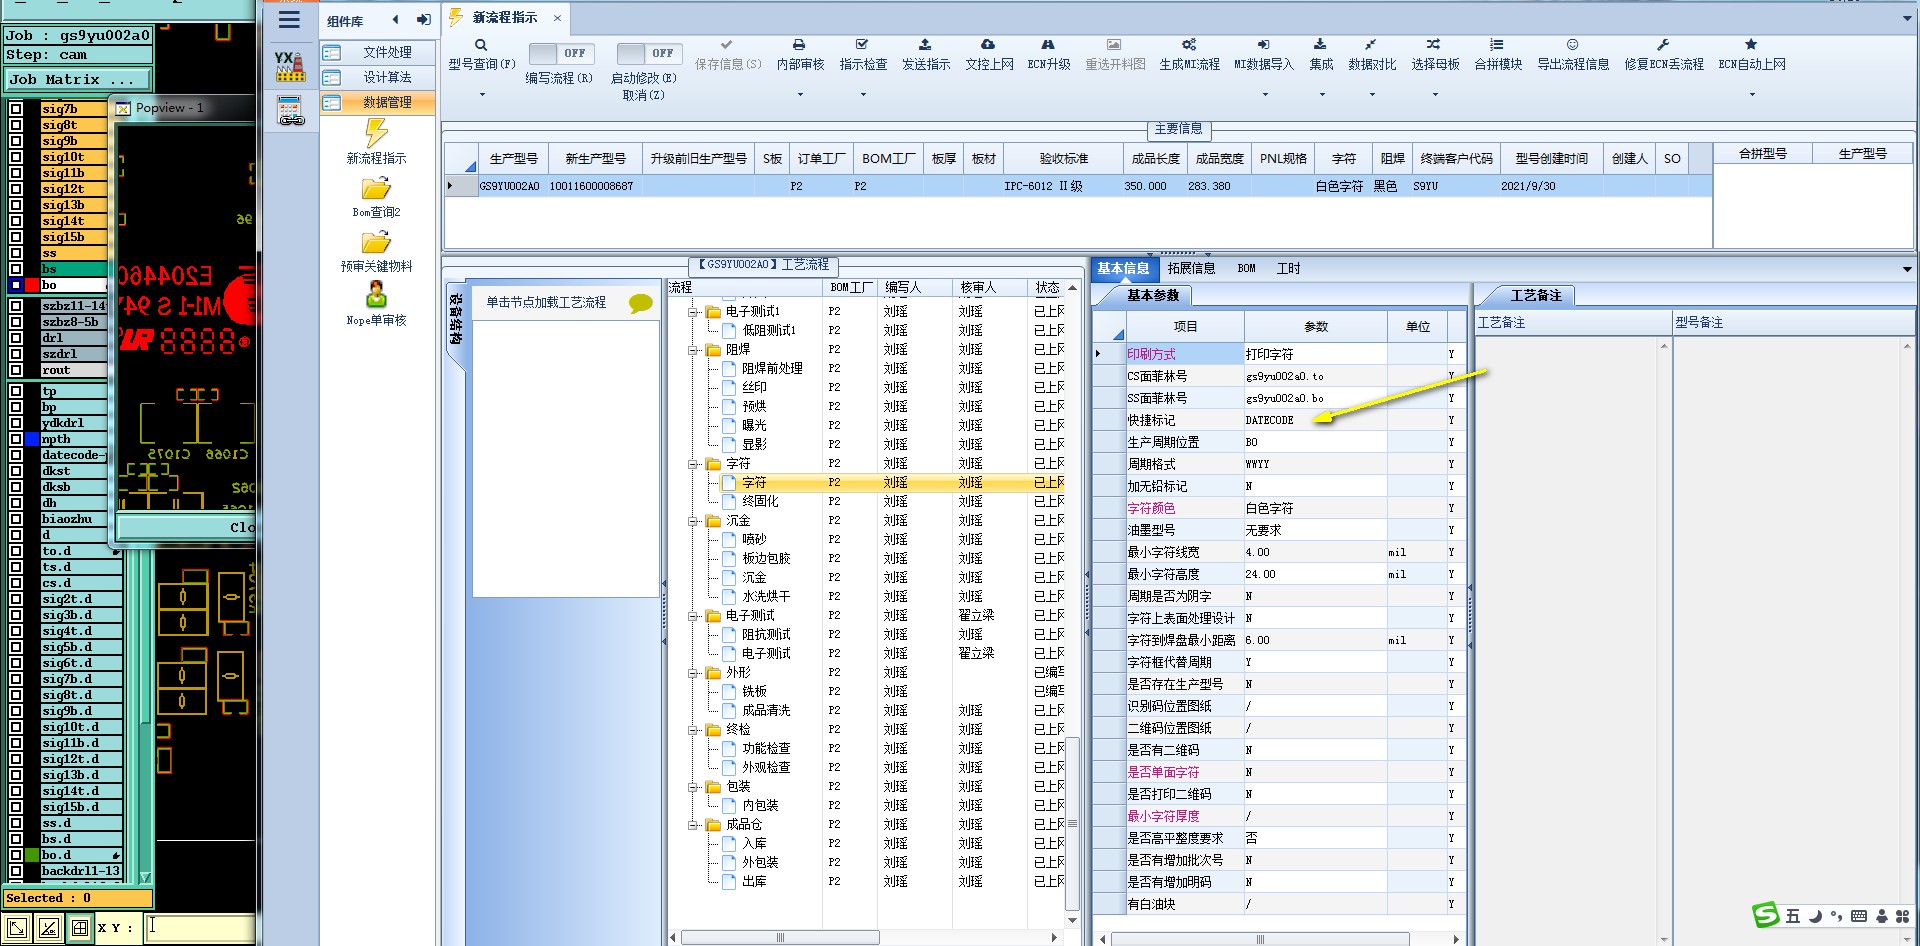Screen dimensions: 1920x946
Task: Click the 集成 download icon
Action: pos(1320,45)
